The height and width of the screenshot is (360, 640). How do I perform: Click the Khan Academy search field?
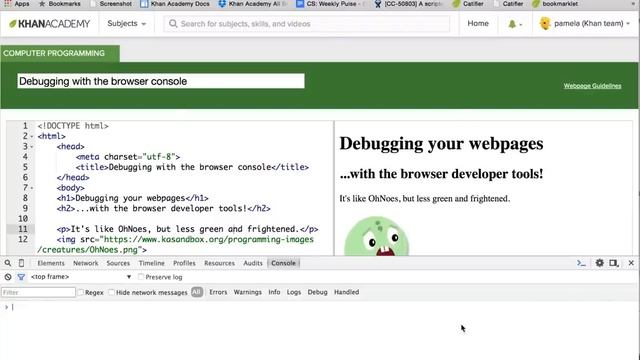pos(307,24)
